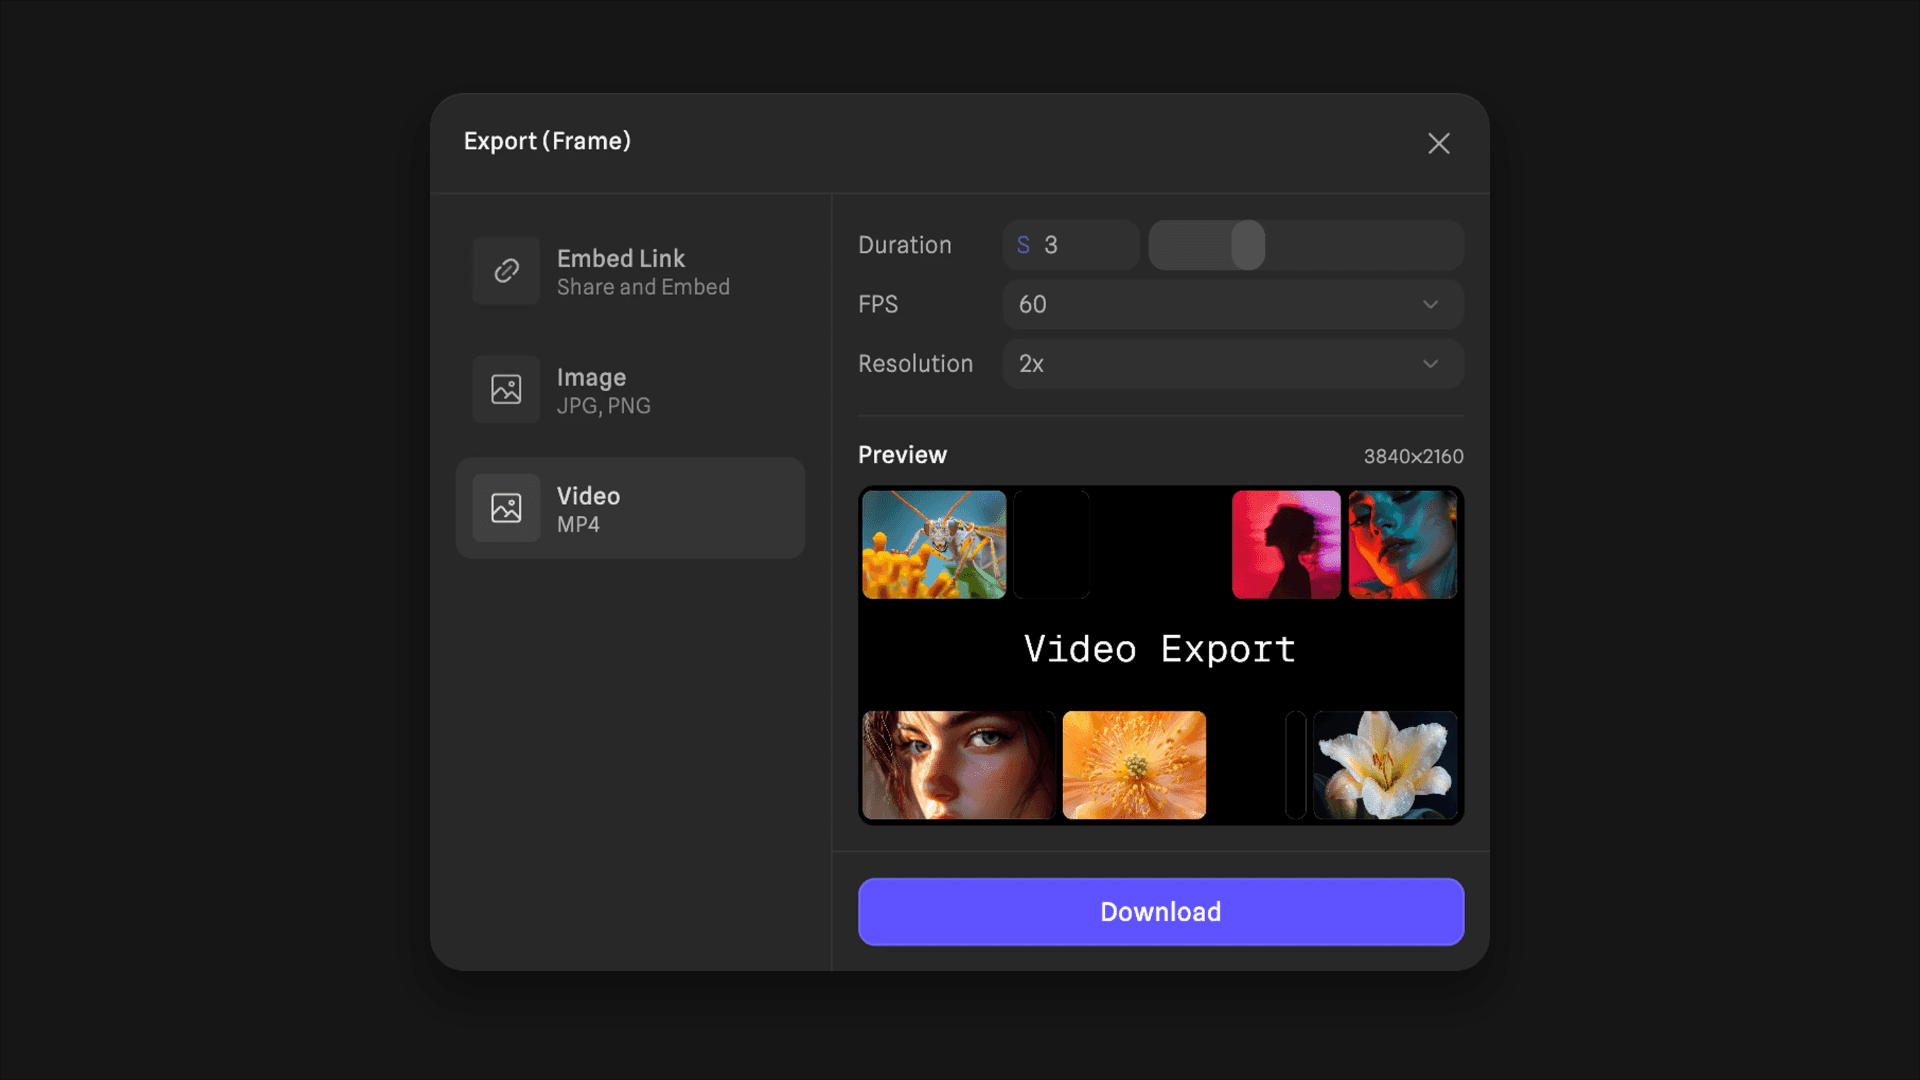Click the Duration value input field

tap(1071, 245)
